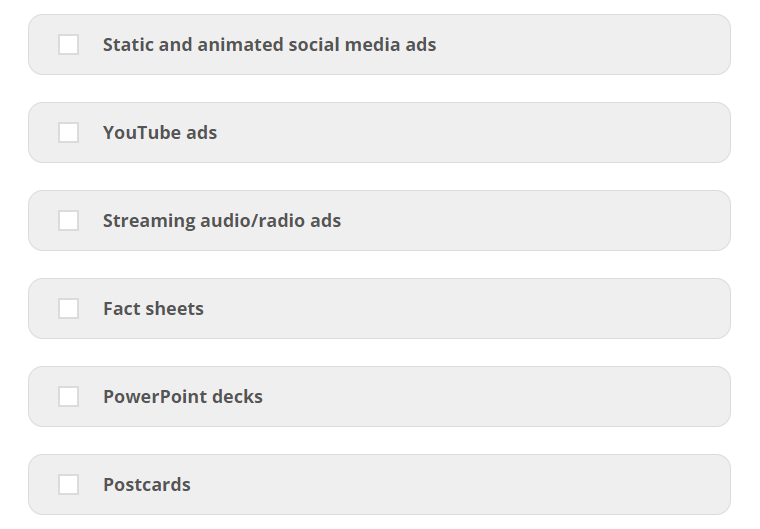The image size is (760, 529).
Task: Click the 'Static and animated social media ads' label
Action: click(x=269, y=45)
